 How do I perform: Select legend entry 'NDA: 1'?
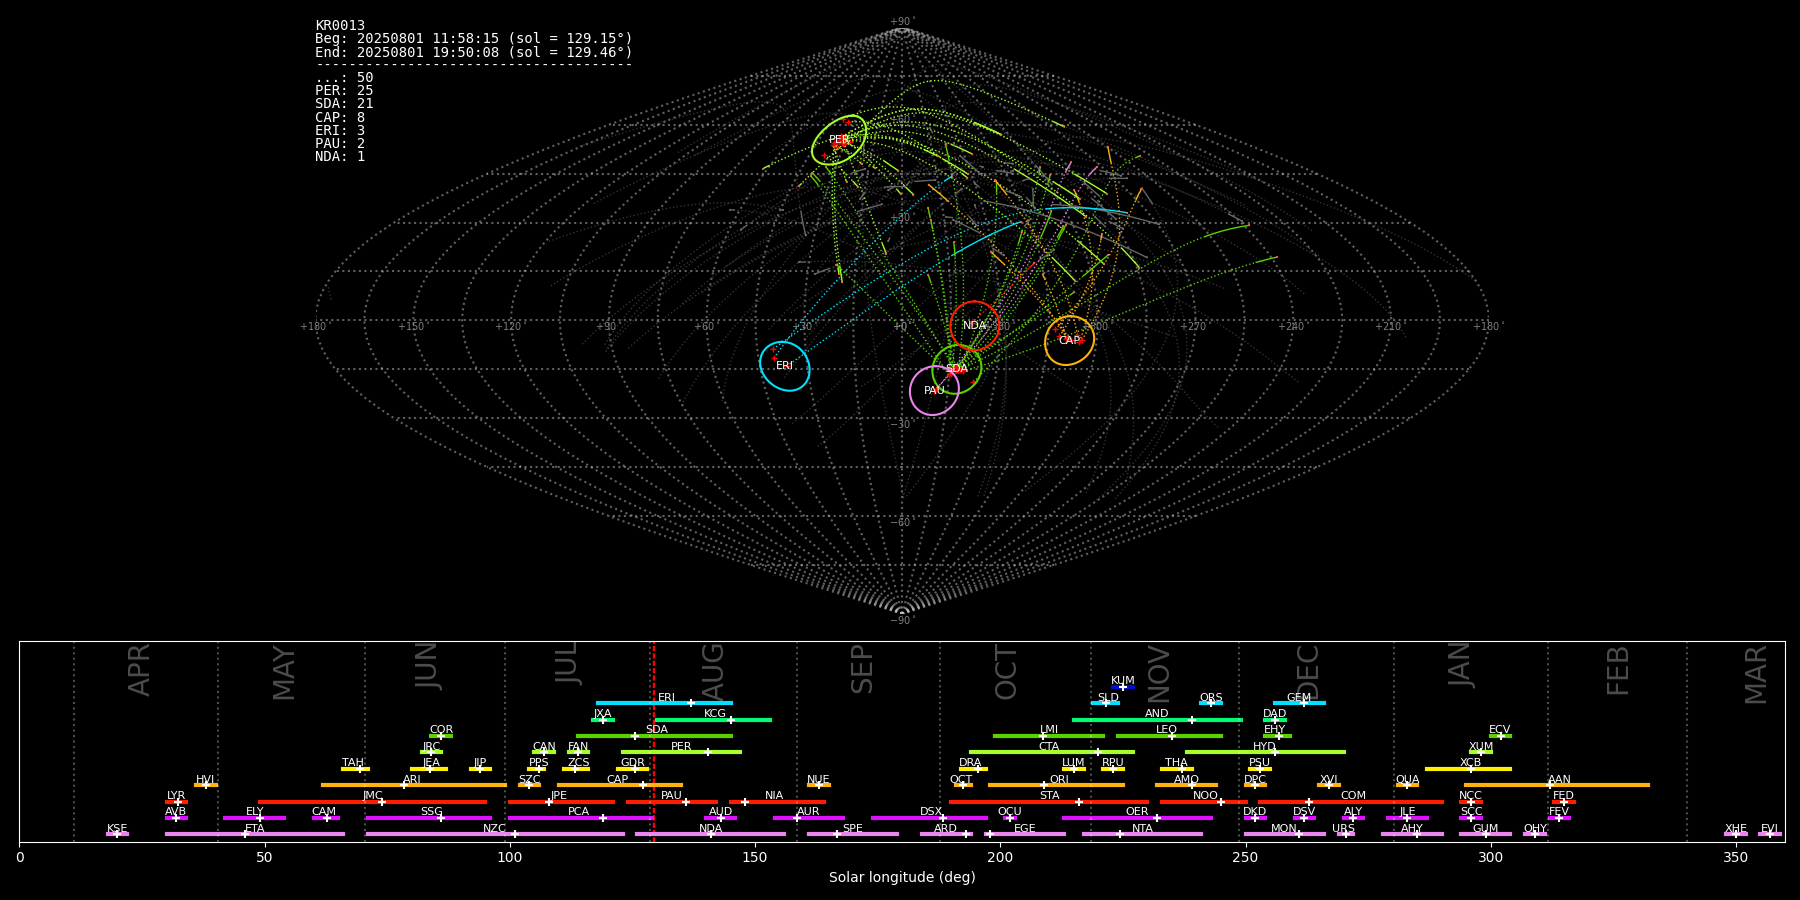[340, 156]
